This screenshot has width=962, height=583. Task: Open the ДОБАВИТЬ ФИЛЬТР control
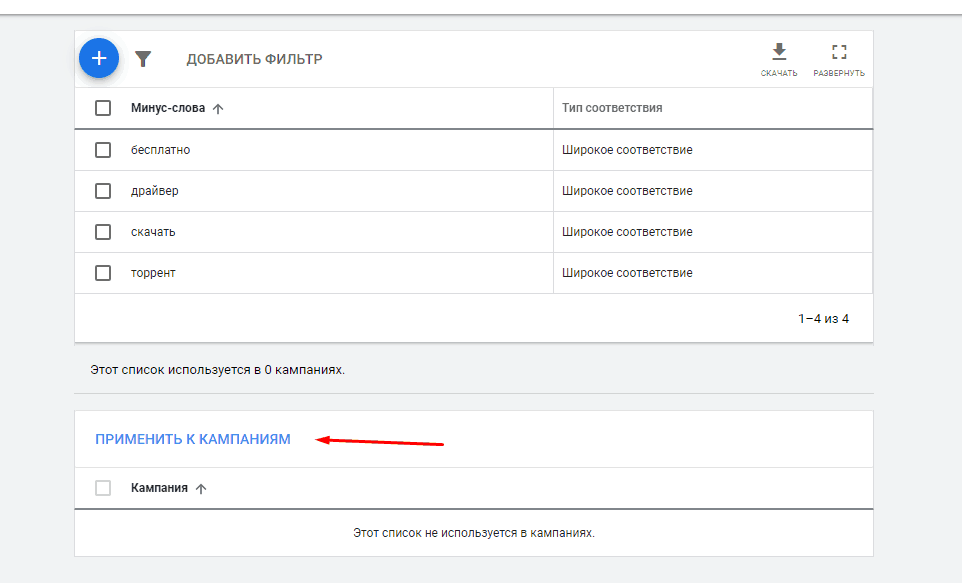click(x=256, y=59)
